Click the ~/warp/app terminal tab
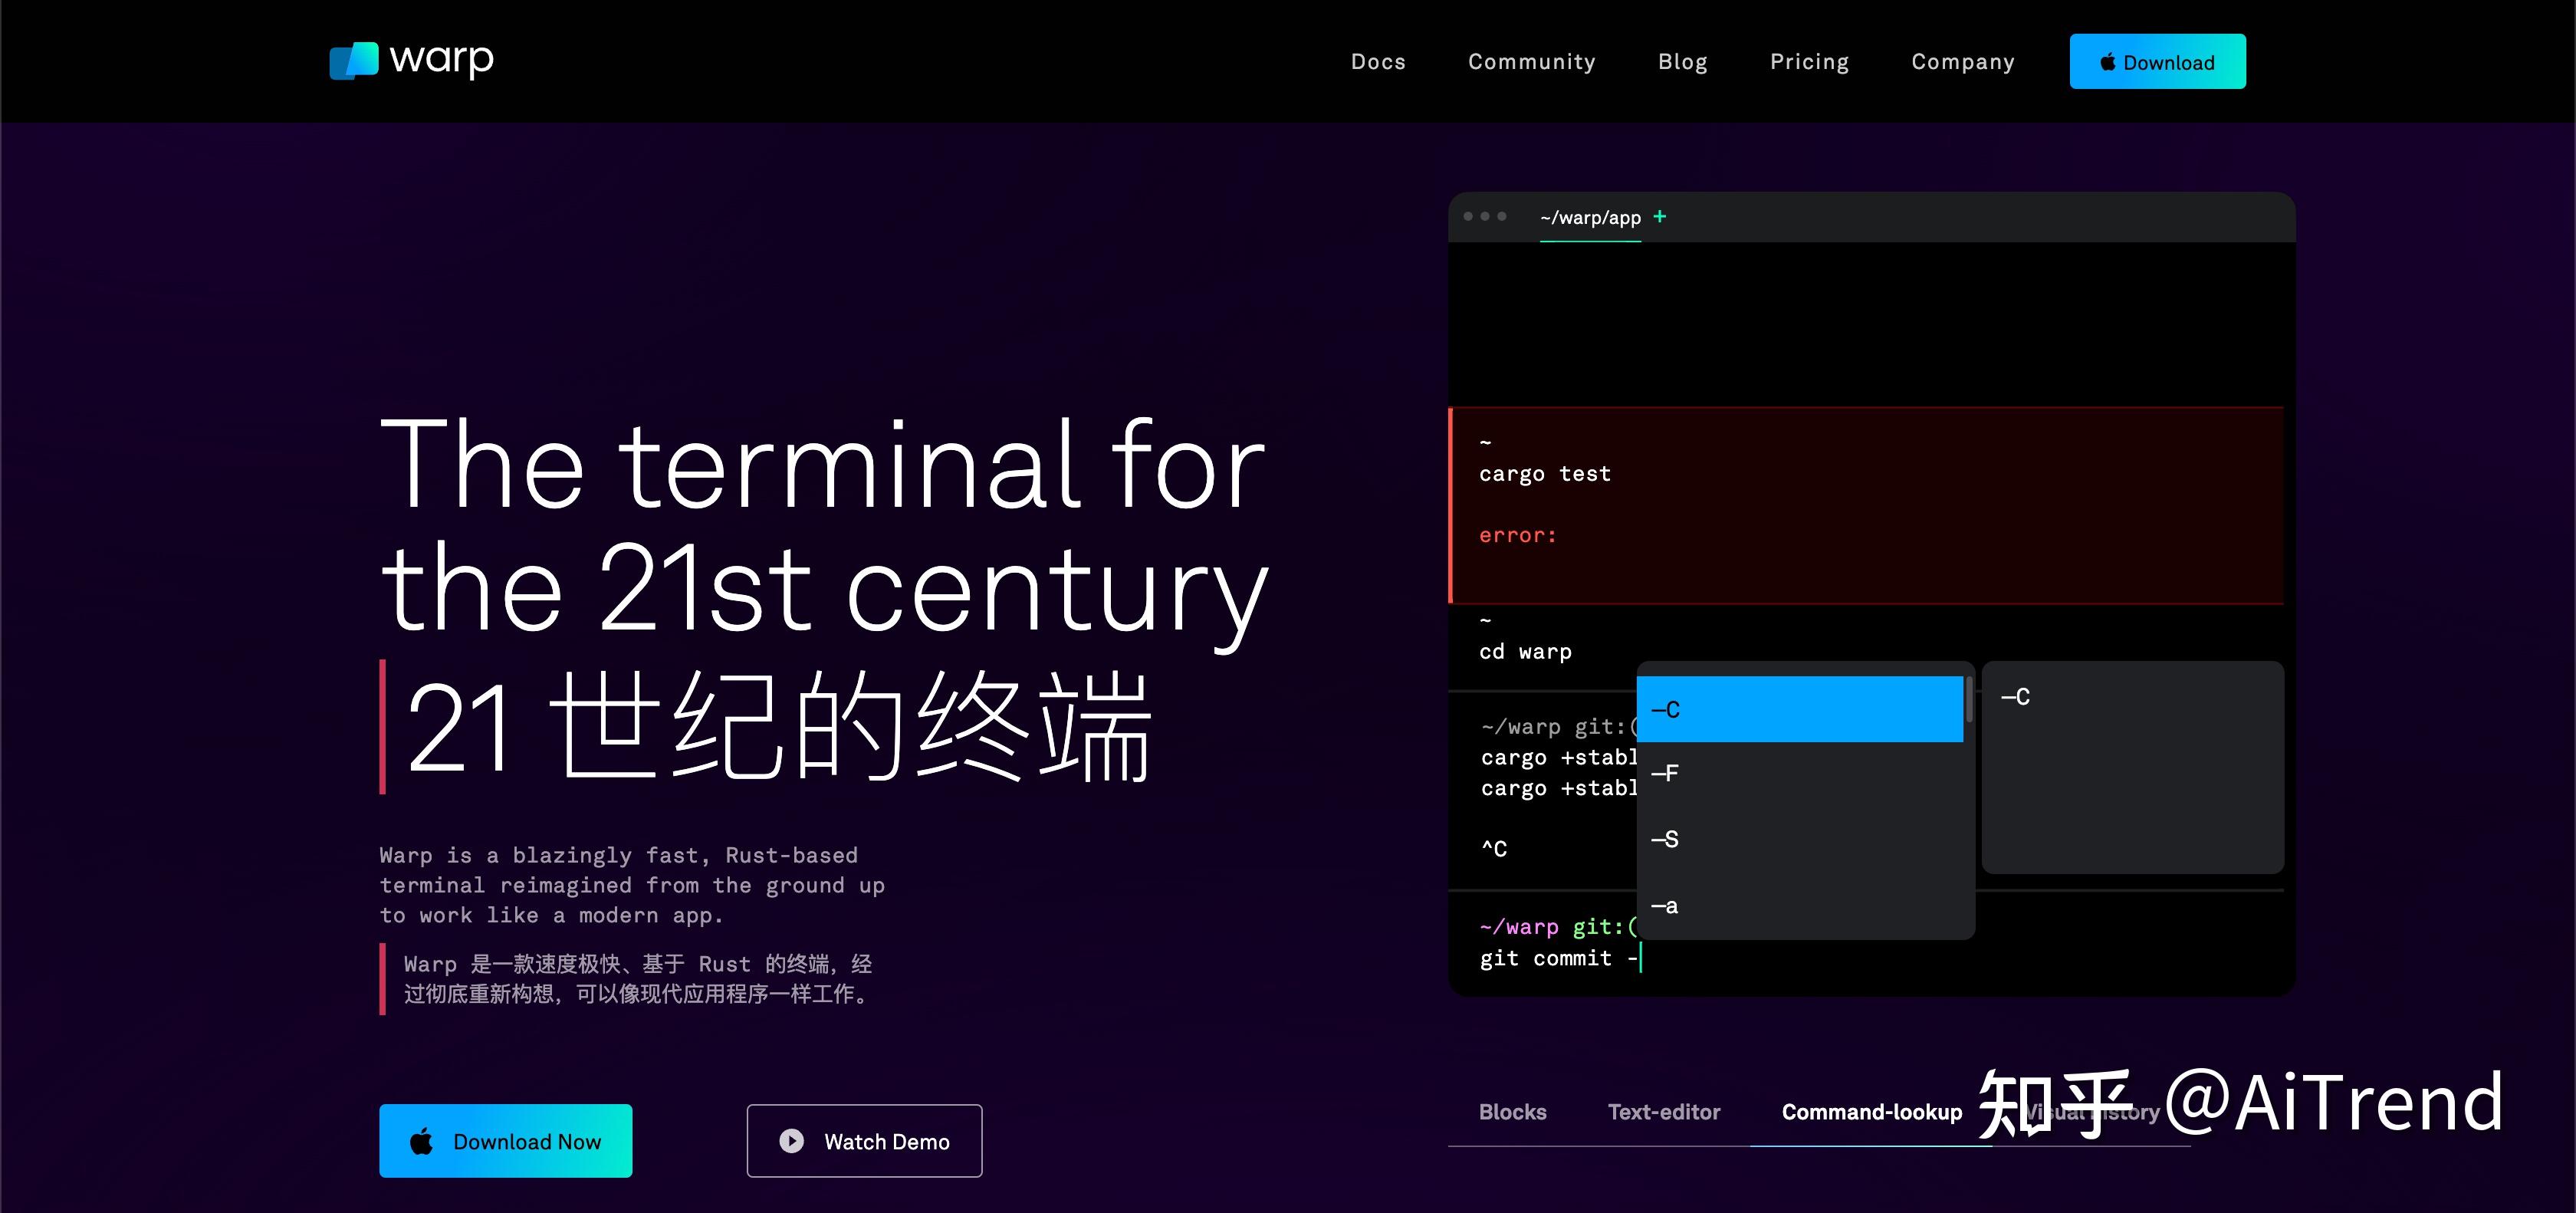 tap(1590, 218)
